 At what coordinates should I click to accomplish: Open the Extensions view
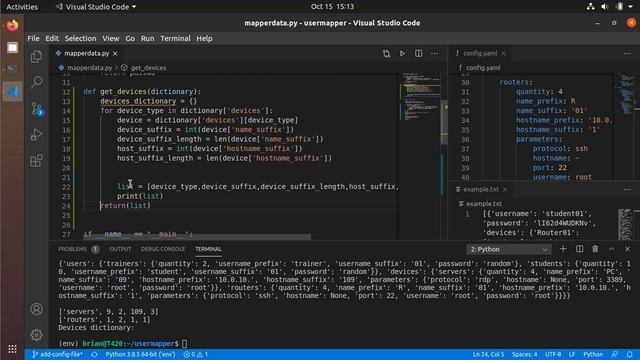36,160
